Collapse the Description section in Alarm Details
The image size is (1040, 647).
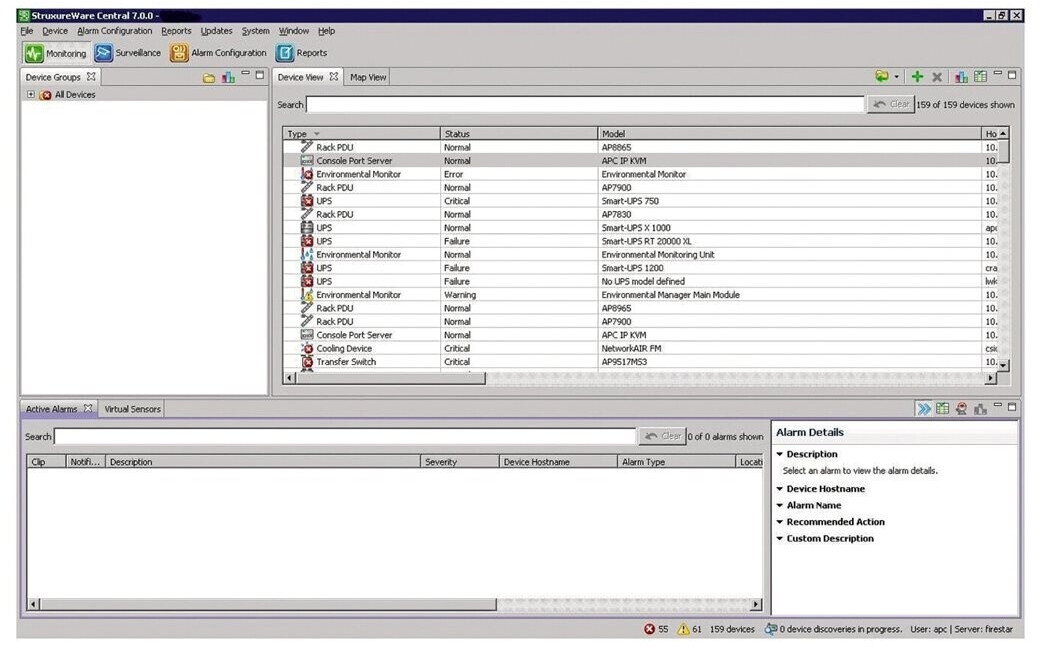pos(780,455)
